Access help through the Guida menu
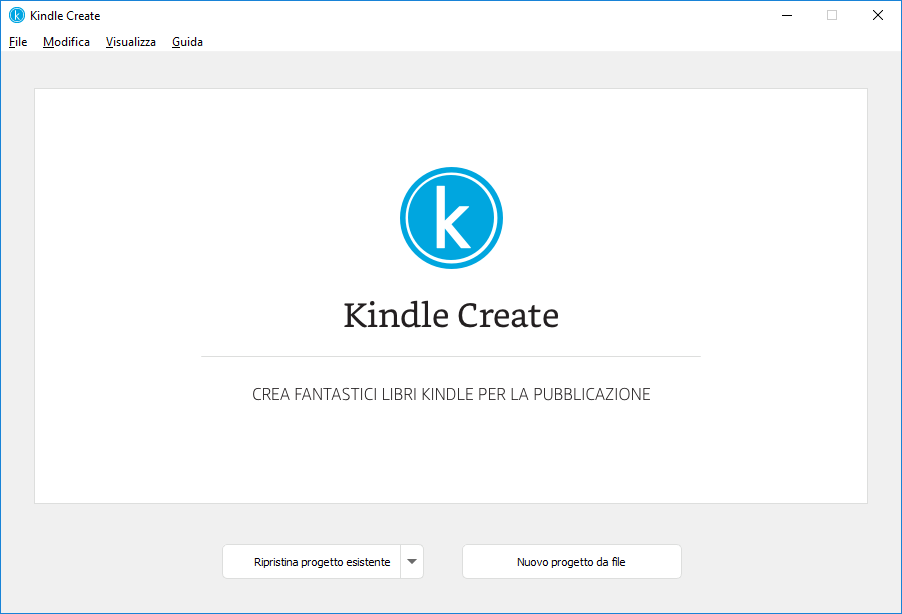Image resolution: width=902 pixels, height=614 pixels. tap(187, 41)
